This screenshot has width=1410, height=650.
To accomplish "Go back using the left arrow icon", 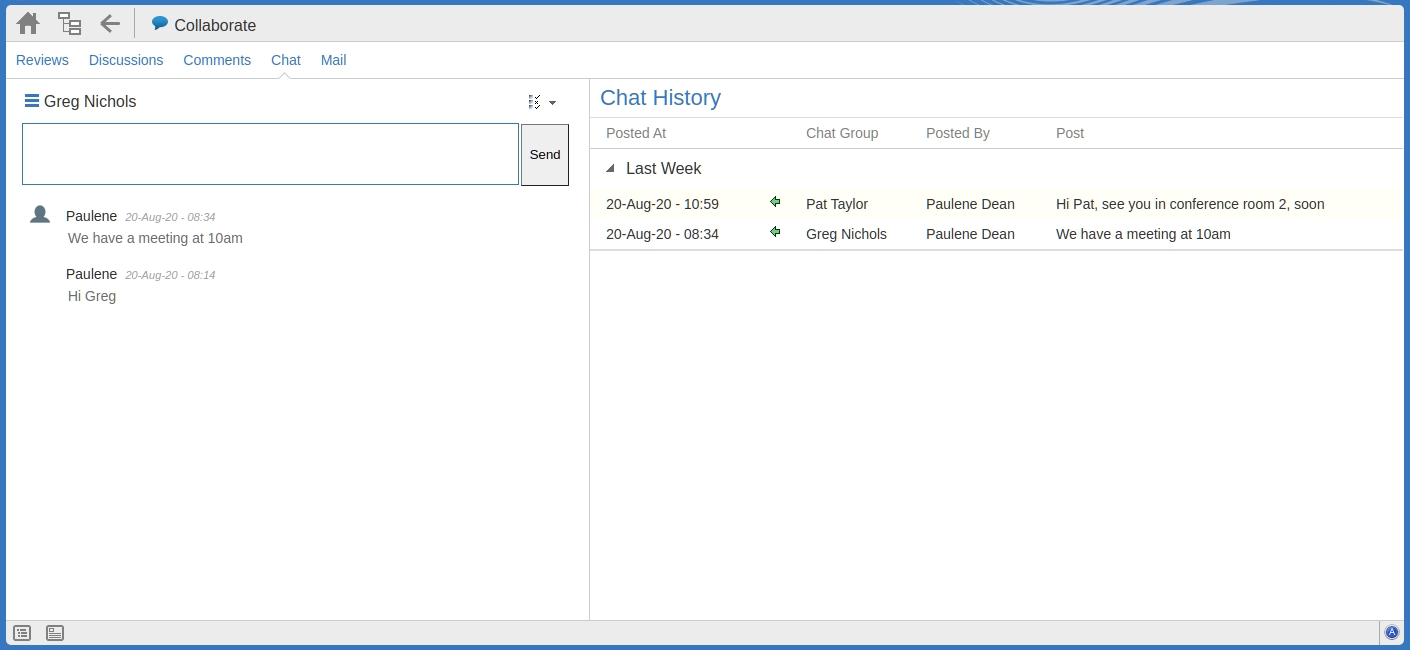I will pyautogui.click(x=110, y=23).
